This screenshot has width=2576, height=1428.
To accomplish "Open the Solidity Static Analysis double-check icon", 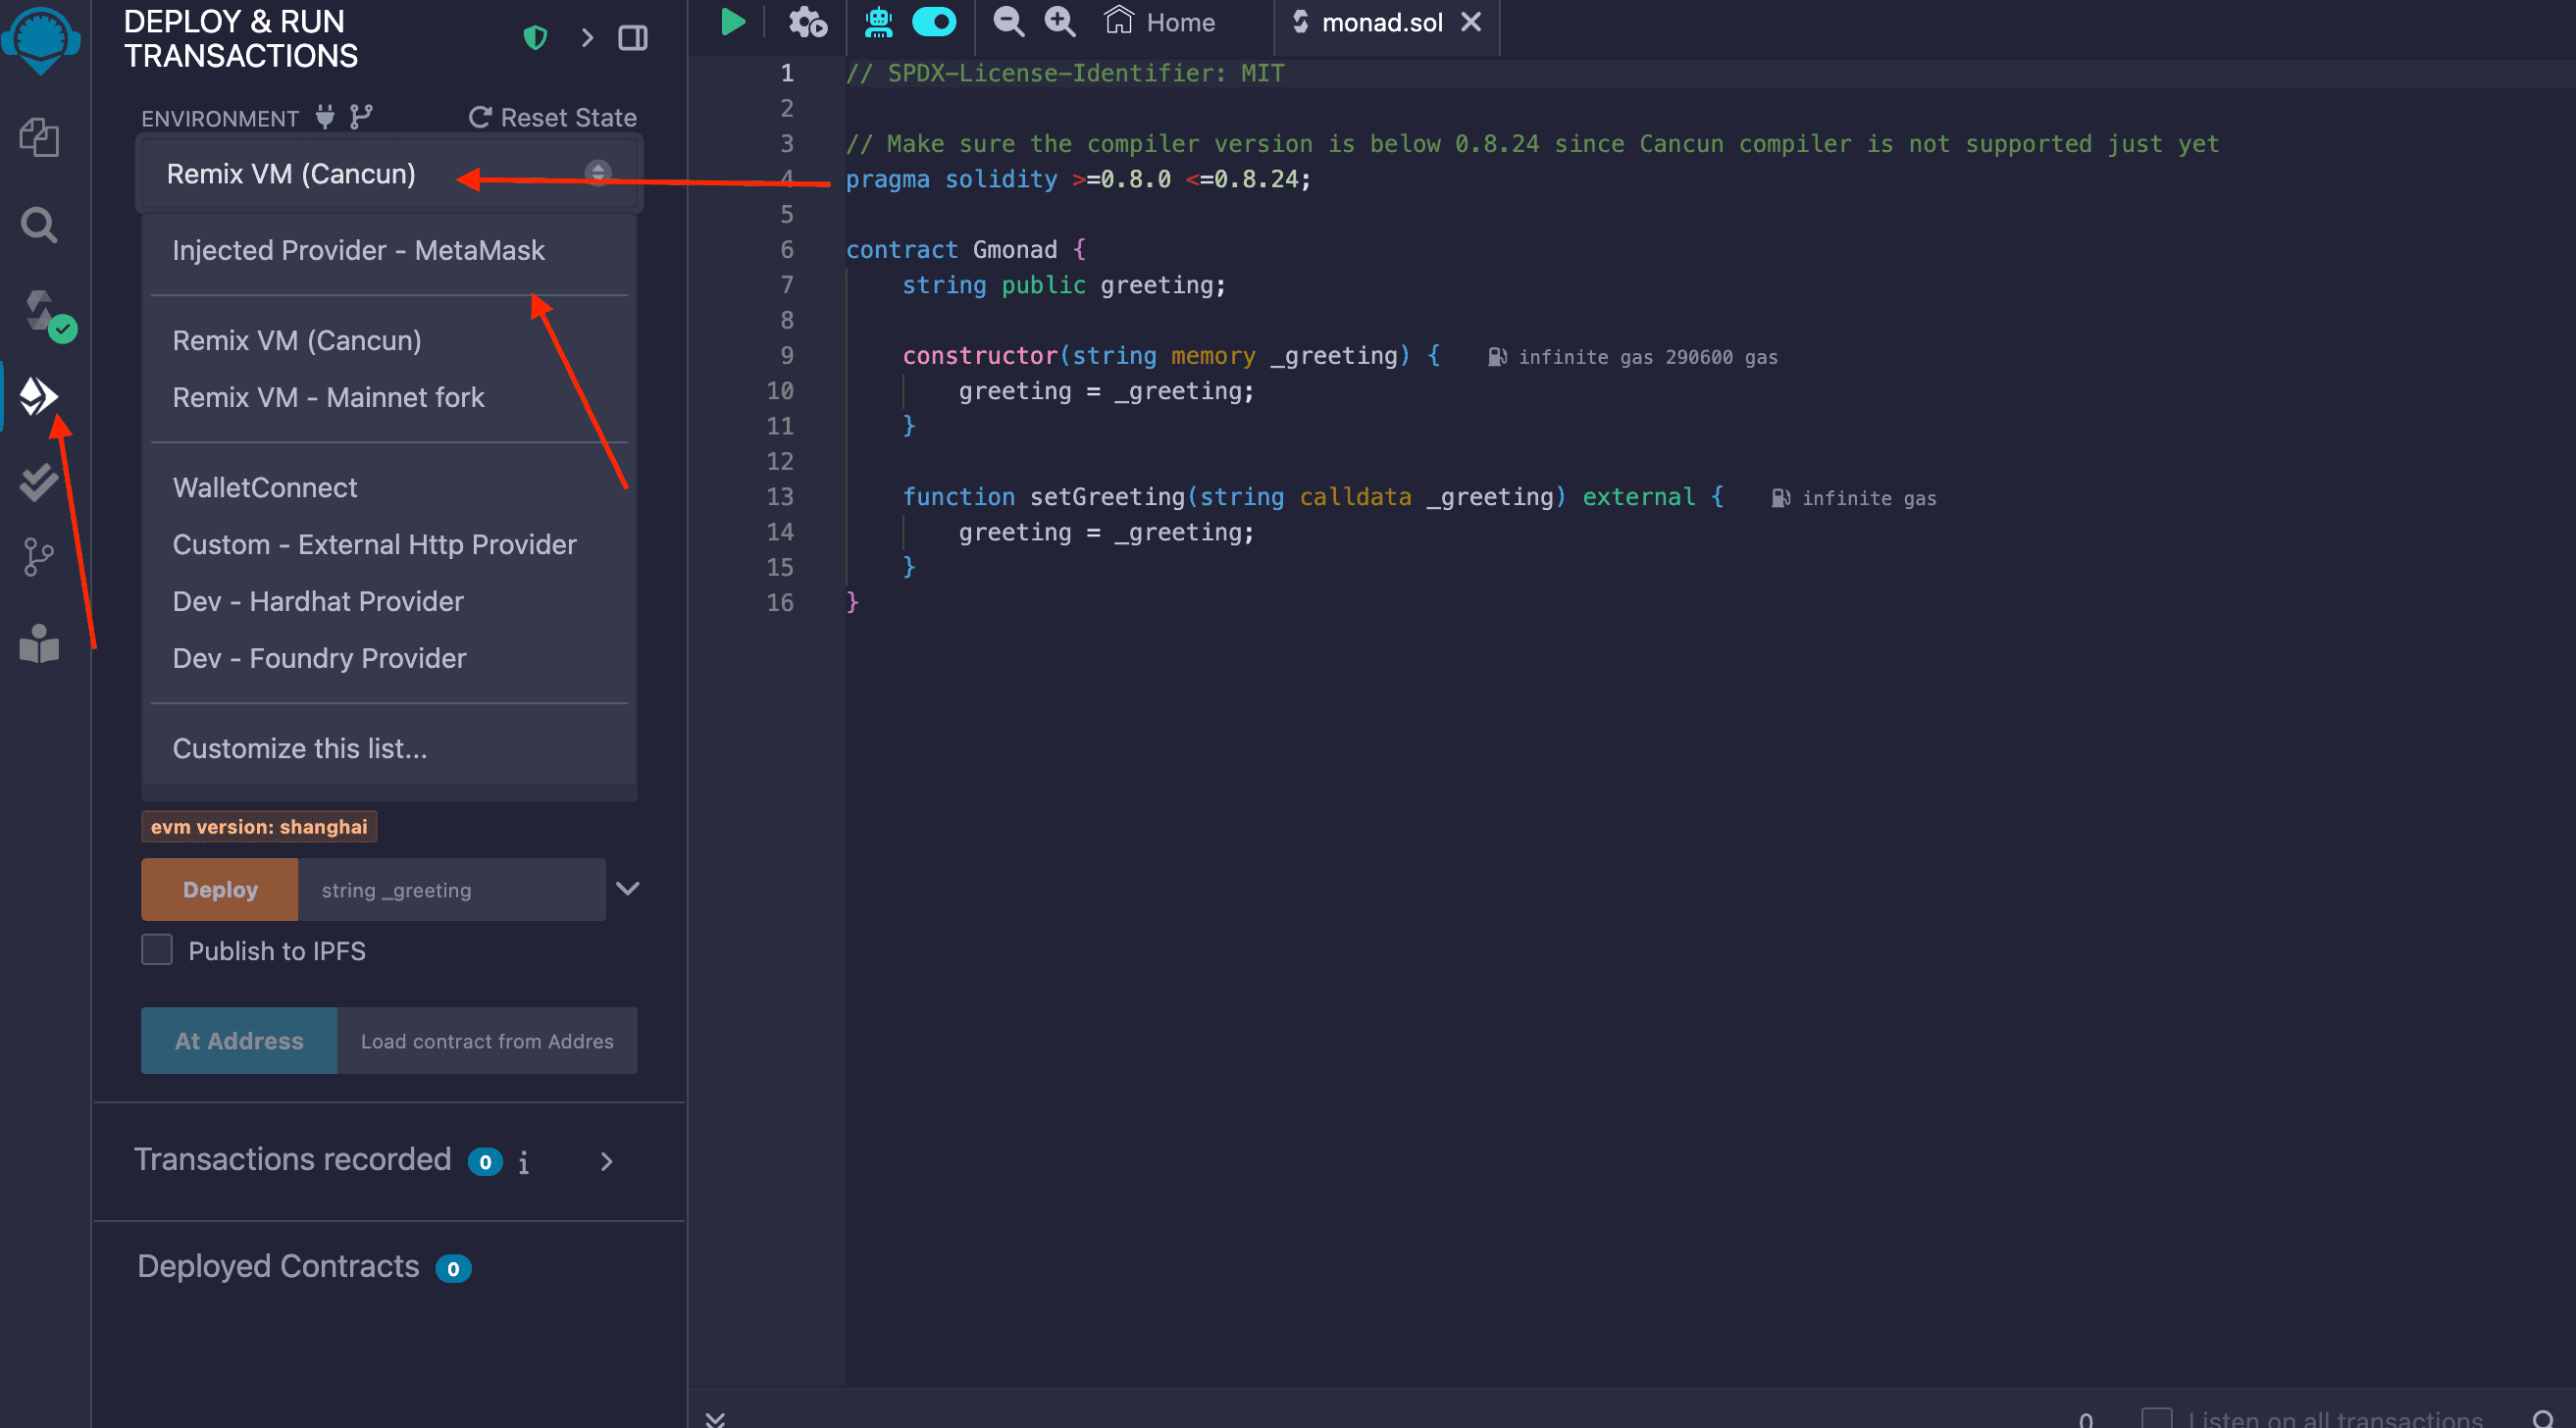I will (x=39, y=482).
